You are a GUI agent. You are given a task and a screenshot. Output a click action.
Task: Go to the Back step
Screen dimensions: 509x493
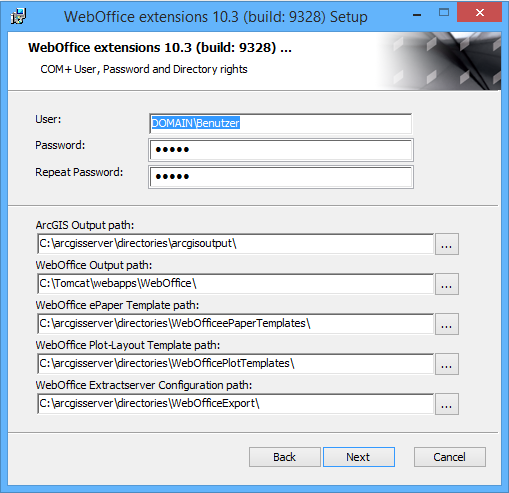[x=284, y=457]
